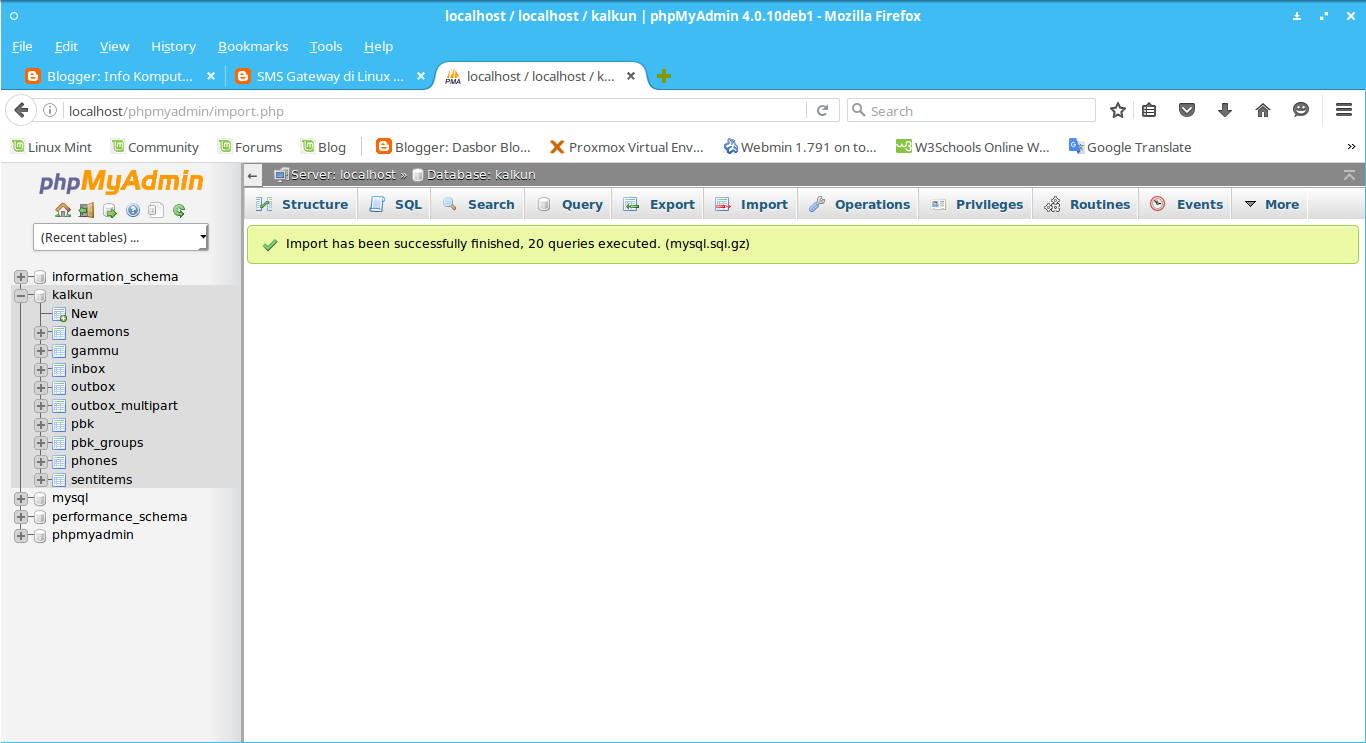
Task: Click the inbox table icon
Action: 59,369
